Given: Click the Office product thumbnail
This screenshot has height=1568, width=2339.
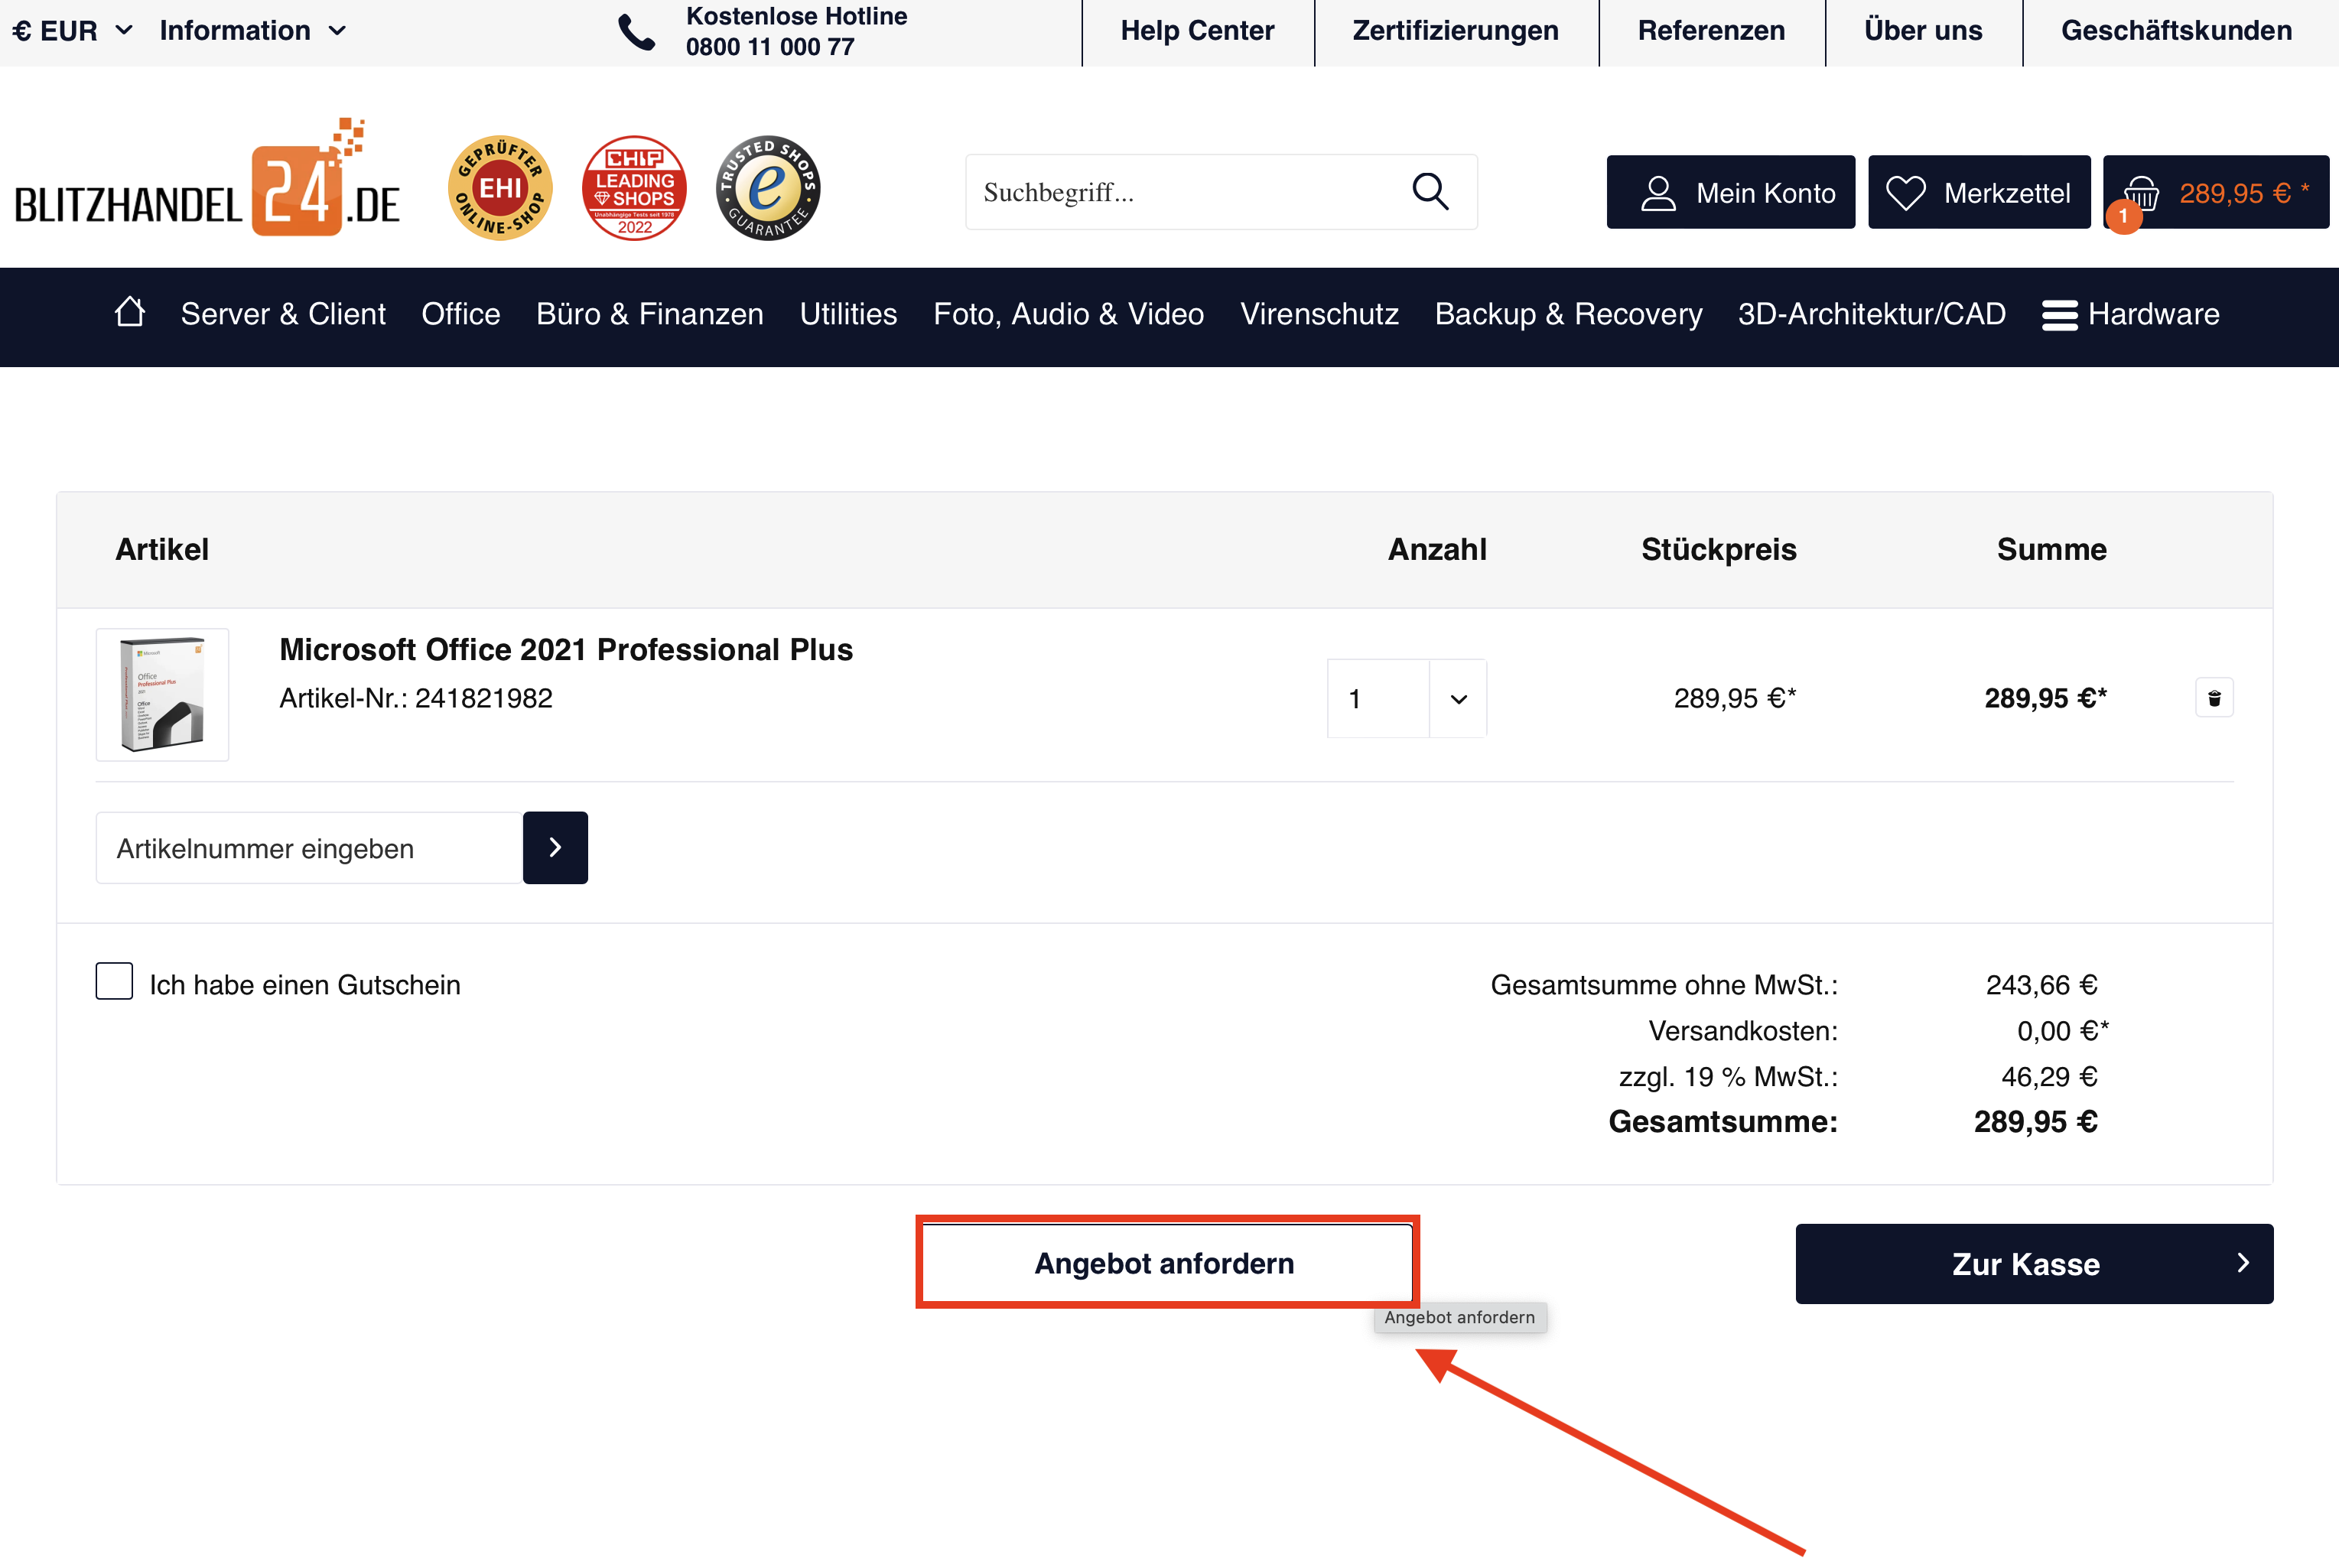Looking at the screenshot, I should pyautogui.click(x=162, y=695).
